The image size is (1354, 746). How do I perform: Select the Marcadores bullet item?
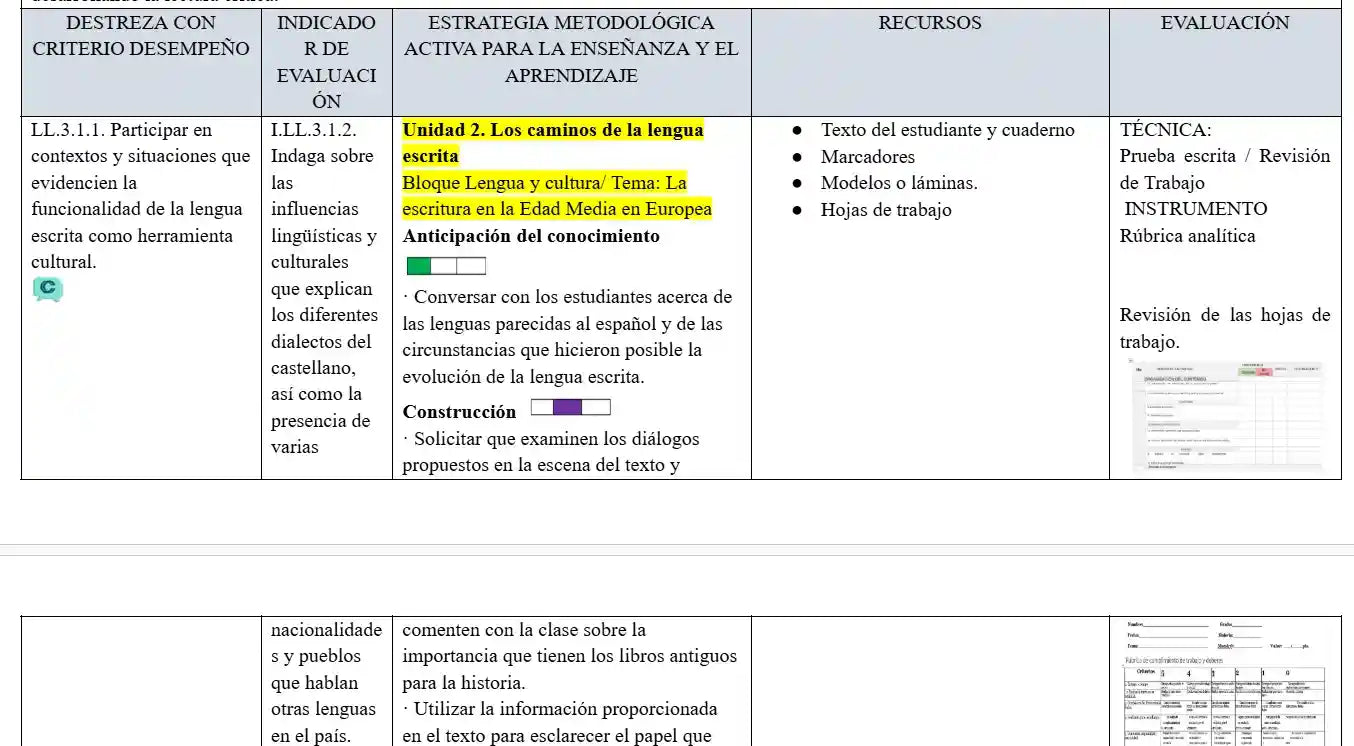coord(867,157)
